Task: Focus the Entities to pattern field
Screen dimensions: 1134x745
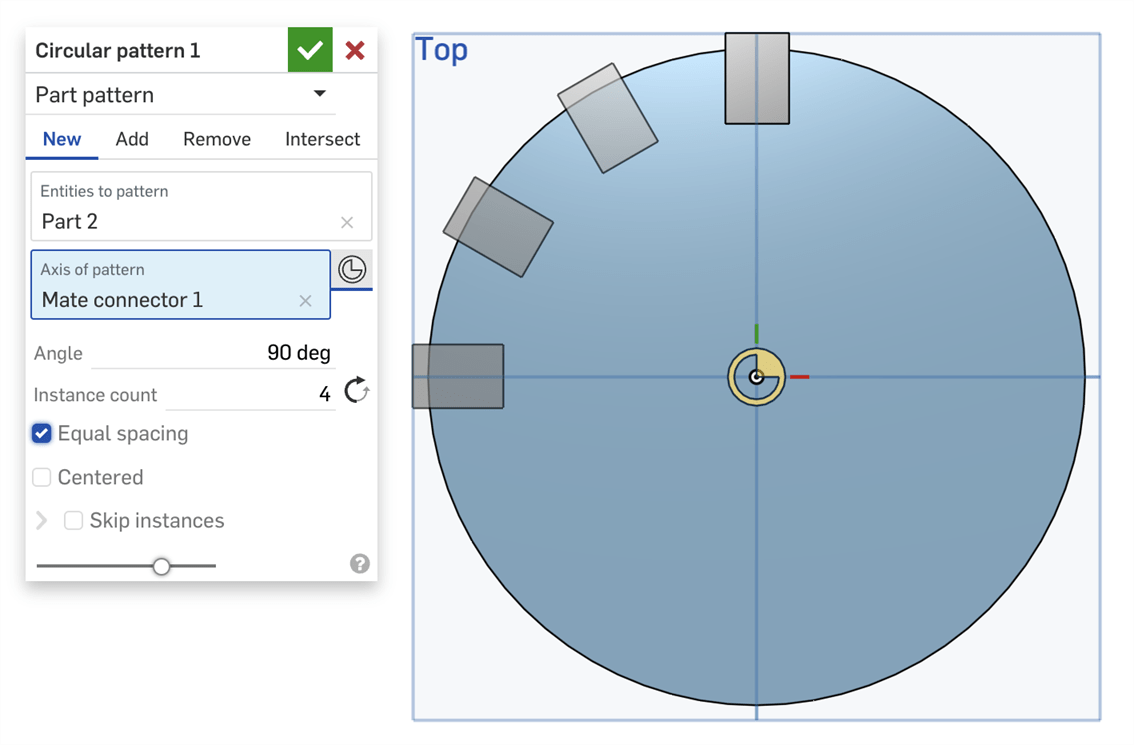Action: tap(201, 206)
